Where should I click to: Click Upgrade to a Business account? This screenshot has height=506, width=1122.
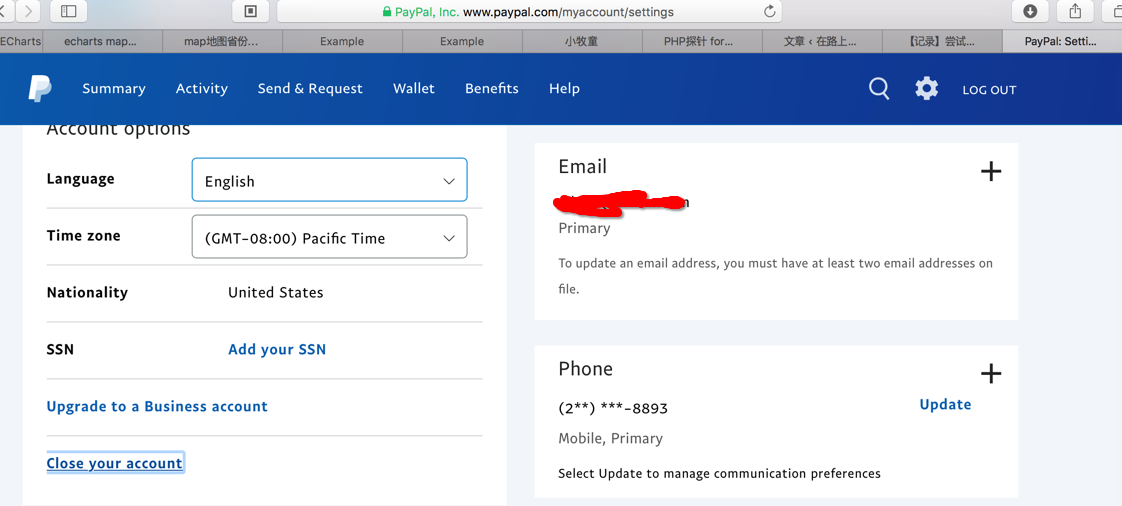[x=157, y=407]
